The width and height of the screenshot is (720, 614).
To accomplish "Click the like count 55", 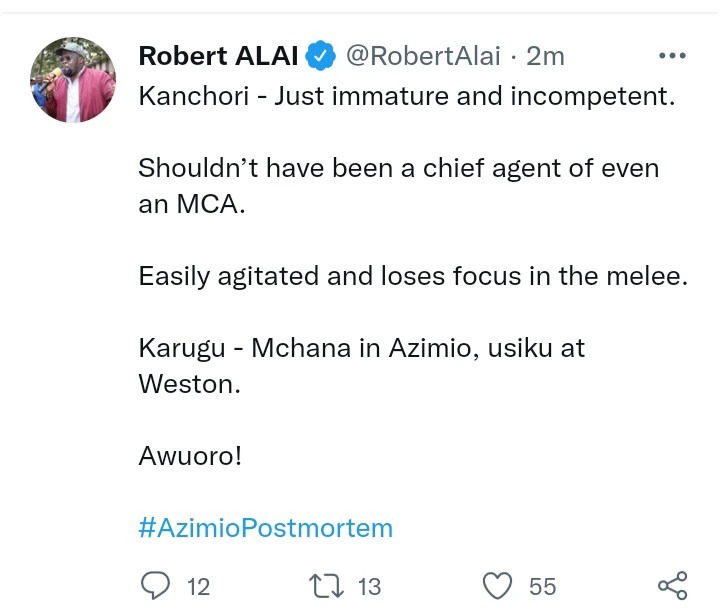I will [543, 586].
